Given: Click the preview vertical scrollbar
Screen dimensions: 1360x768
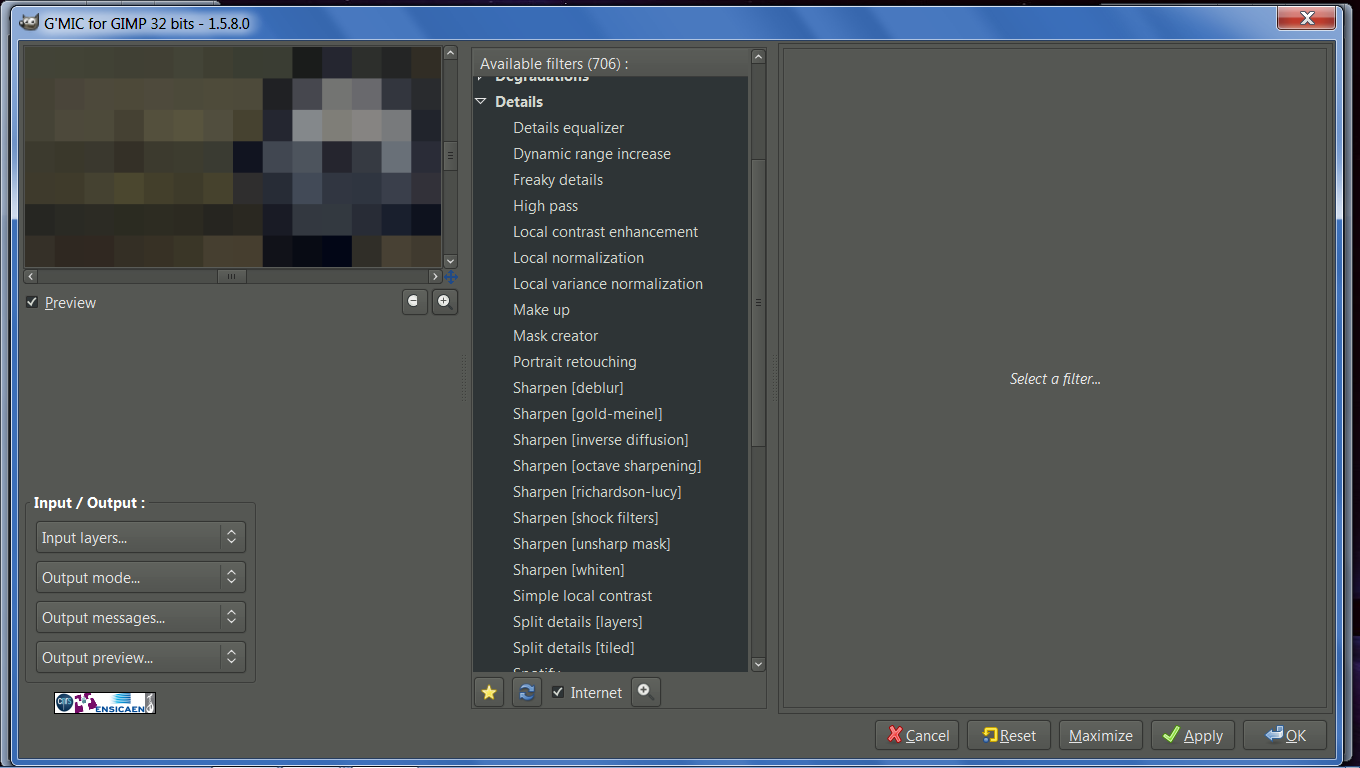Looking at the screenshot, I should pyautogui.click(x=450, y=155).
